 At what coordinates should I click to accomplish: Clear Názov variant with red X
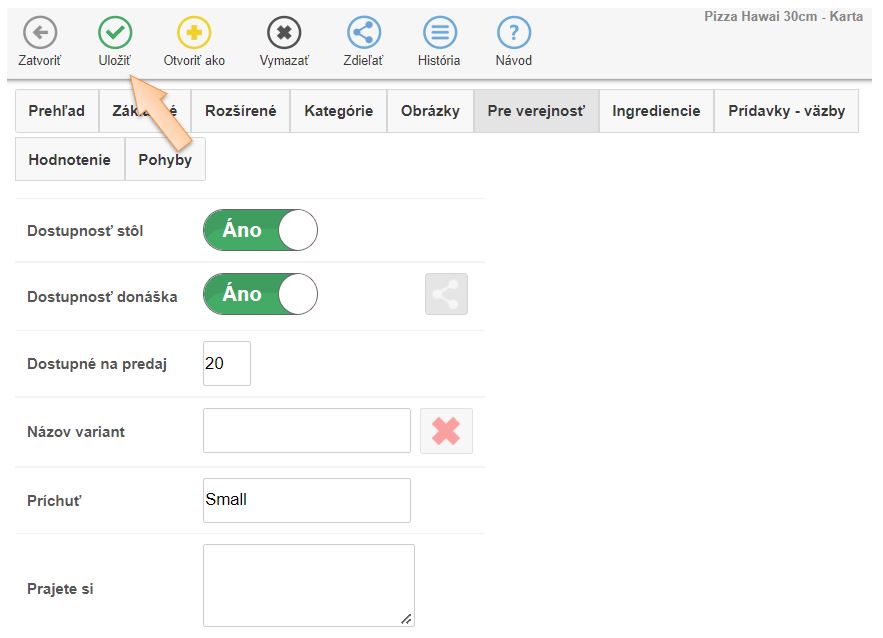point(446,431)
